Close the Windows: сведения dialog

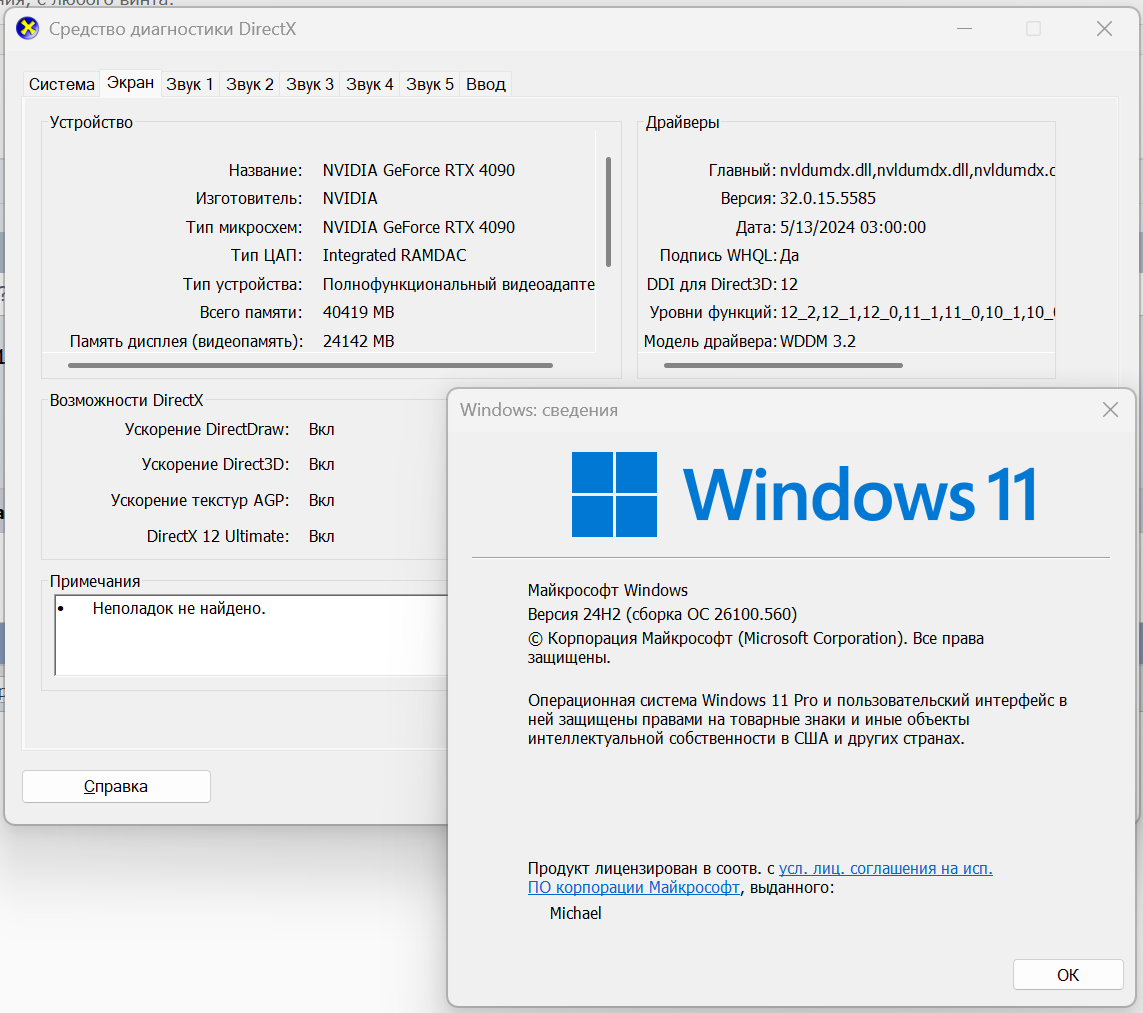[x=1110, y=410]
